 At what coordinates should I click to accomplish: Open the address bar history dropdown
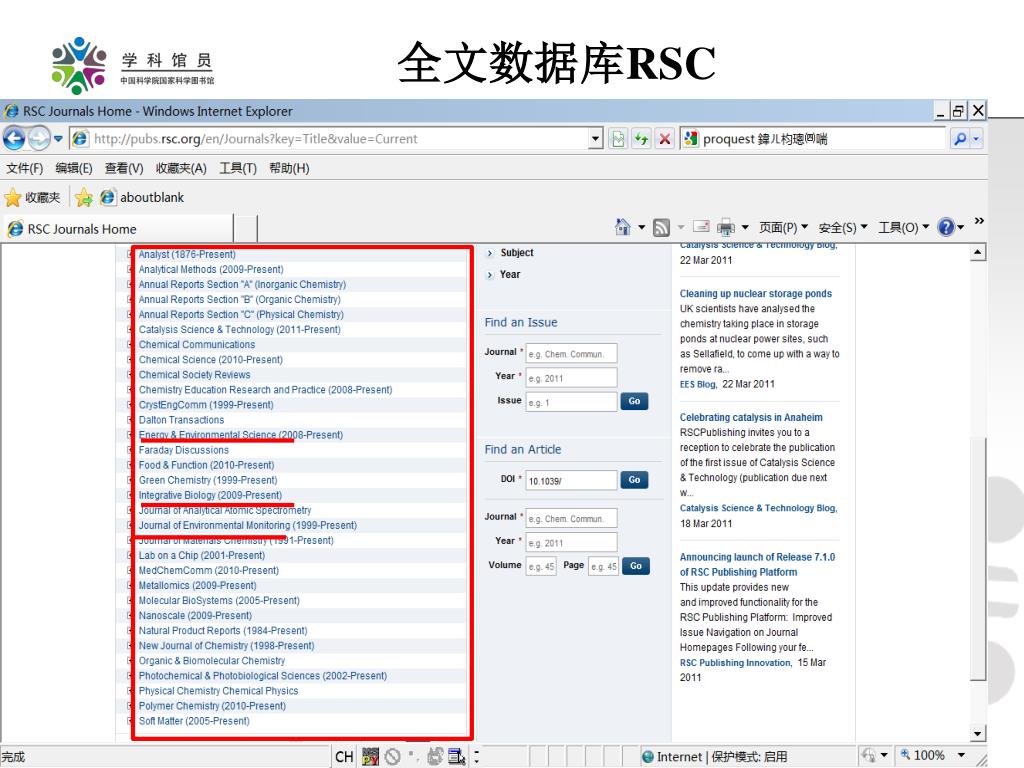tap(595, 138)
